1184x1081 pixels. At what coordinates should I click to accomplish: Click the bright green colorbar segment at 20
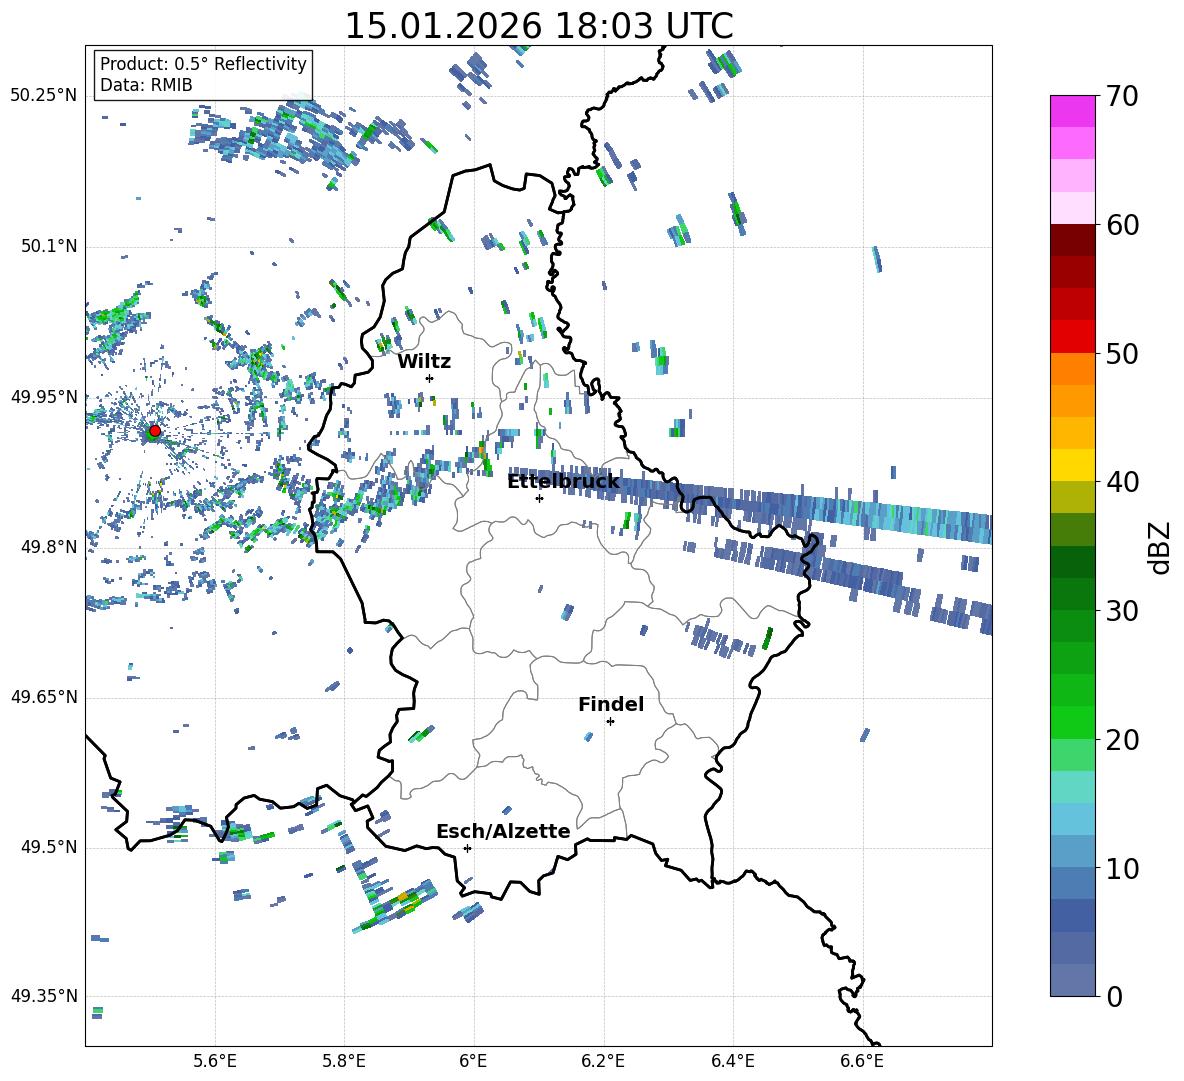(1072, 722)
